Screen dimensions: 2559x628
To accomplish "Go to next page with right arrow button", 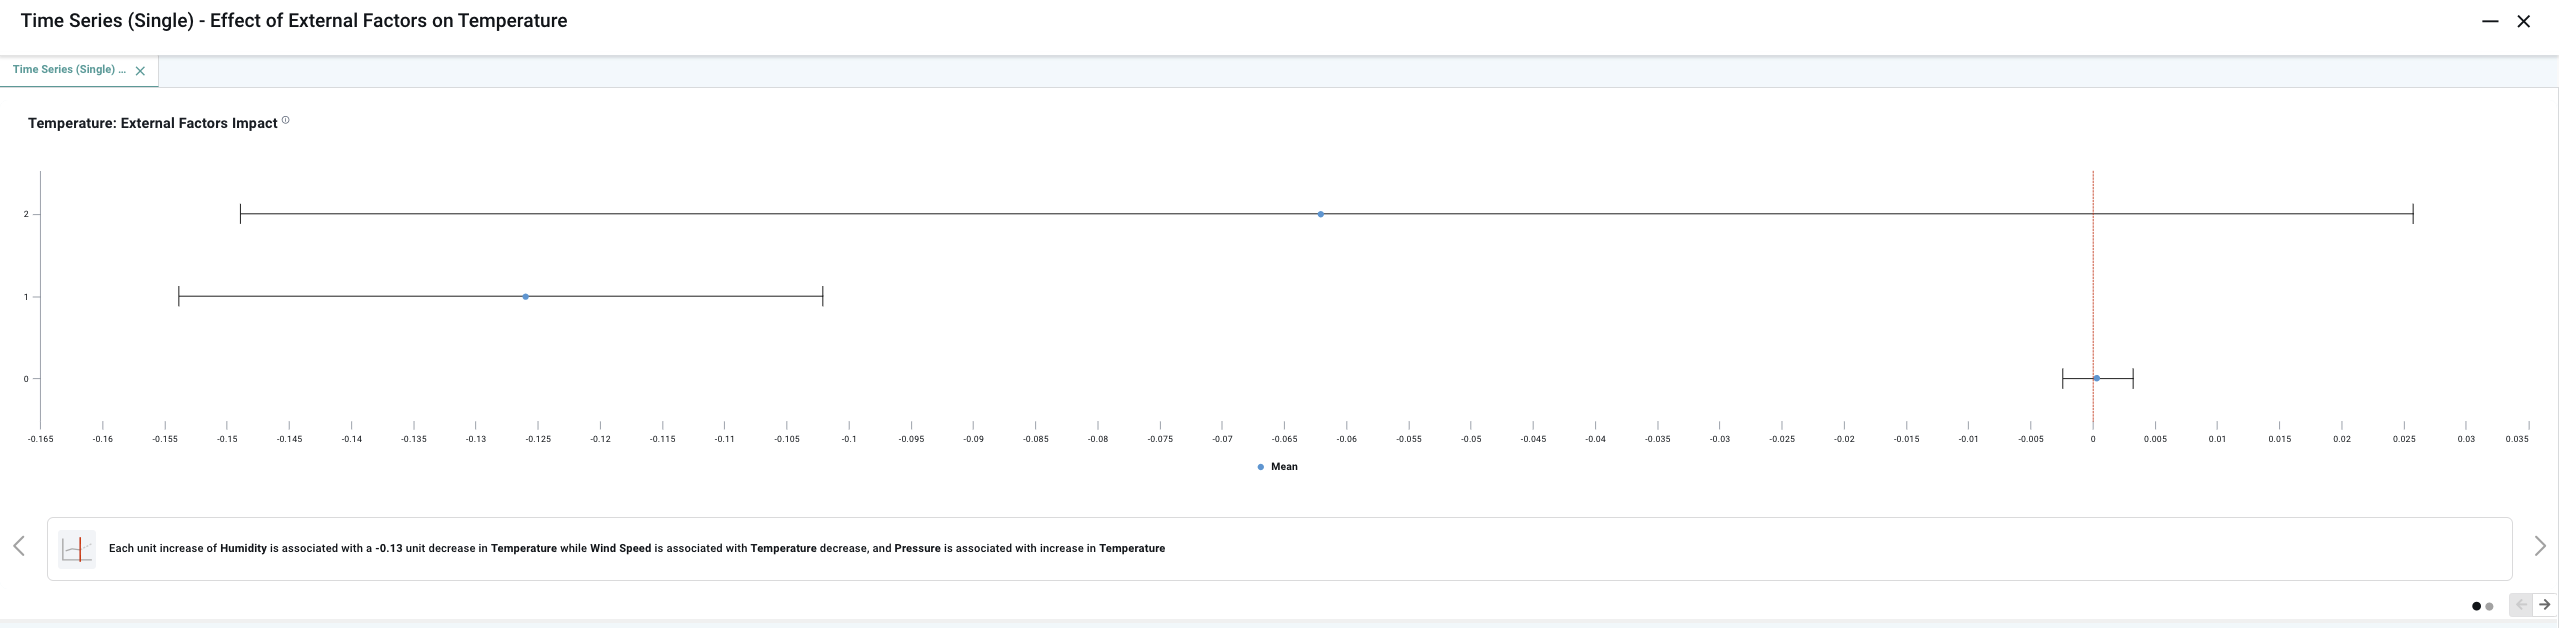I will pos(2544,605).
